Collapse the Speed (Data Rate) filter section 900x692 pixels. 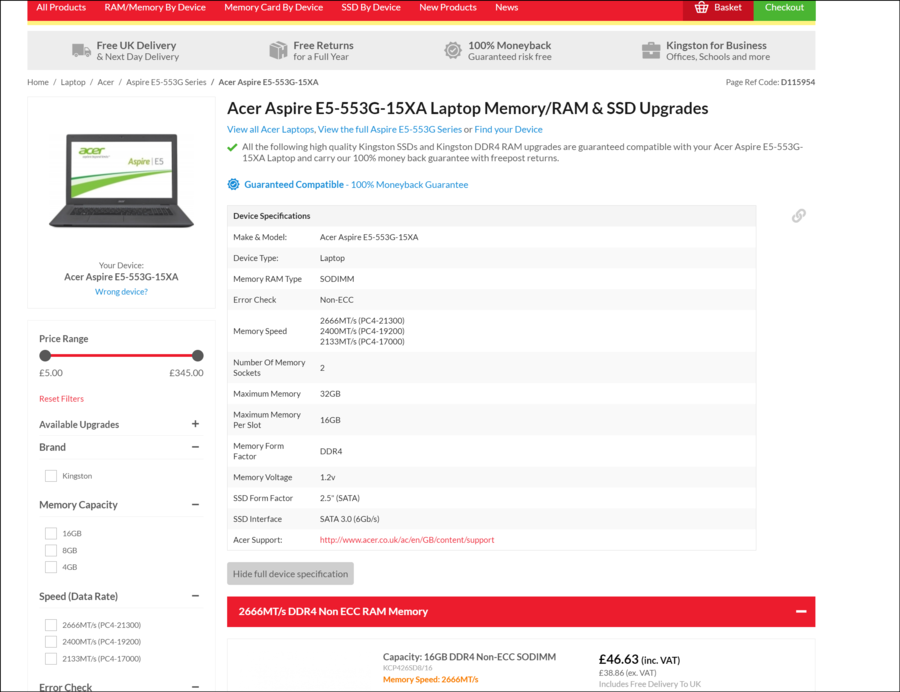pyautogui.click(x=195, y=596)
